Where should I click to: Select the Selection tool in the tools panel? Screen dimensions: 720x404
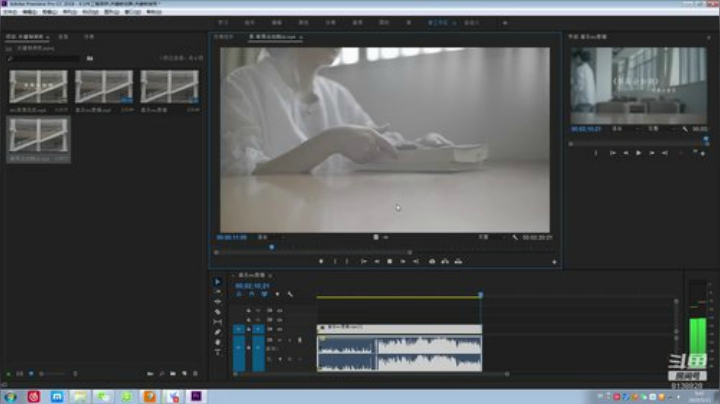(218, 282)
